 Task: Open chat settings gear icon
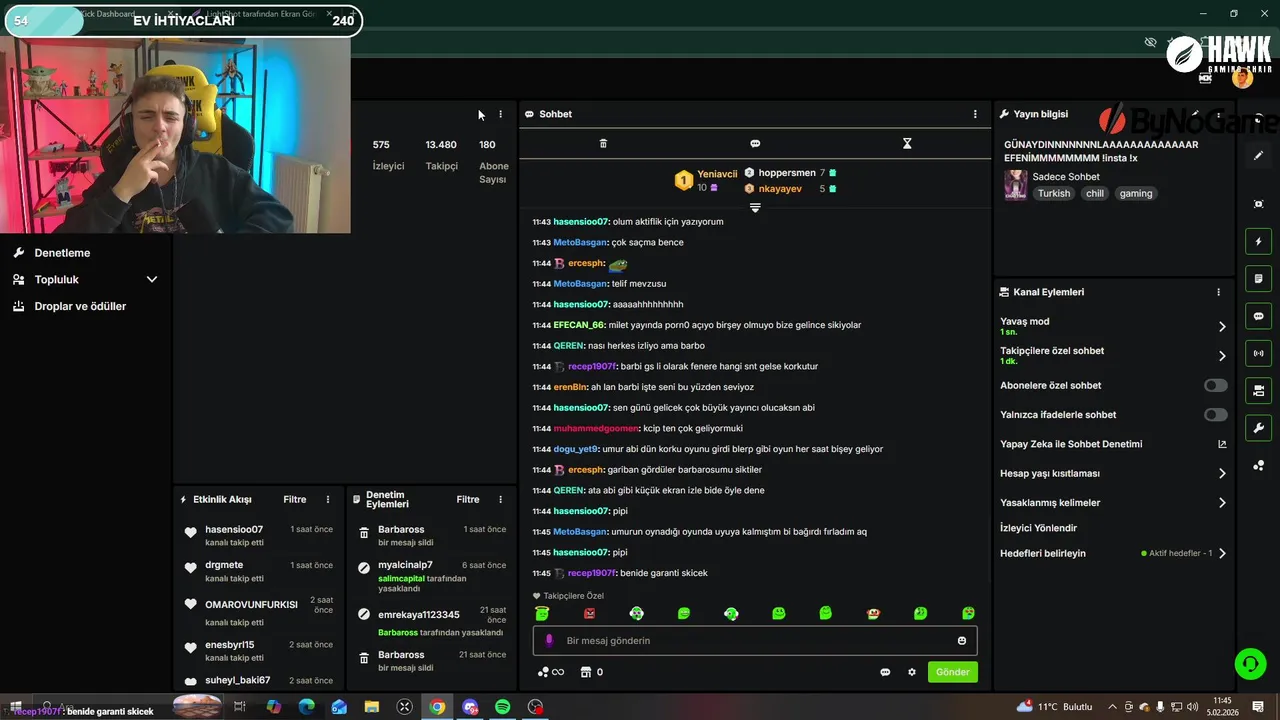point(912,672)
